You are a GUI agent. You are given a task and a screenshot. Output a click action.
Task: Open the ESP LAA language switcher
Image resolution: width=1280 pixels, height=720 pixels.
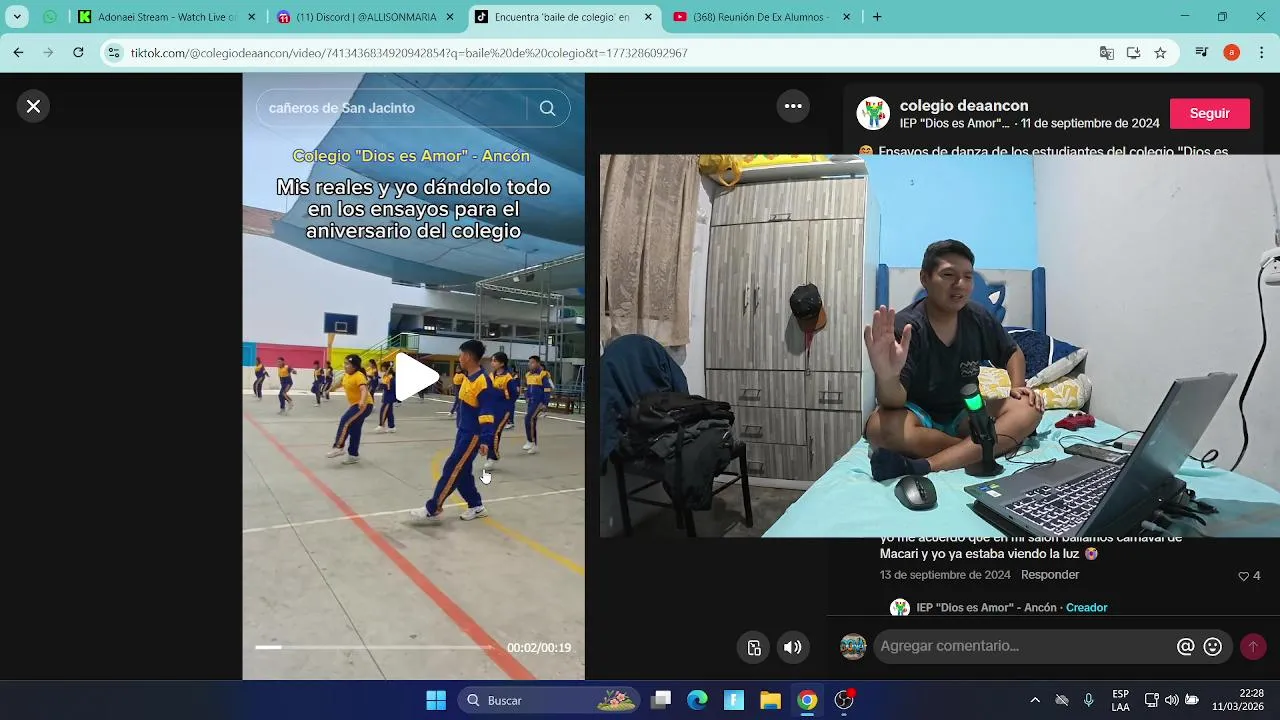pos(1120,700)
